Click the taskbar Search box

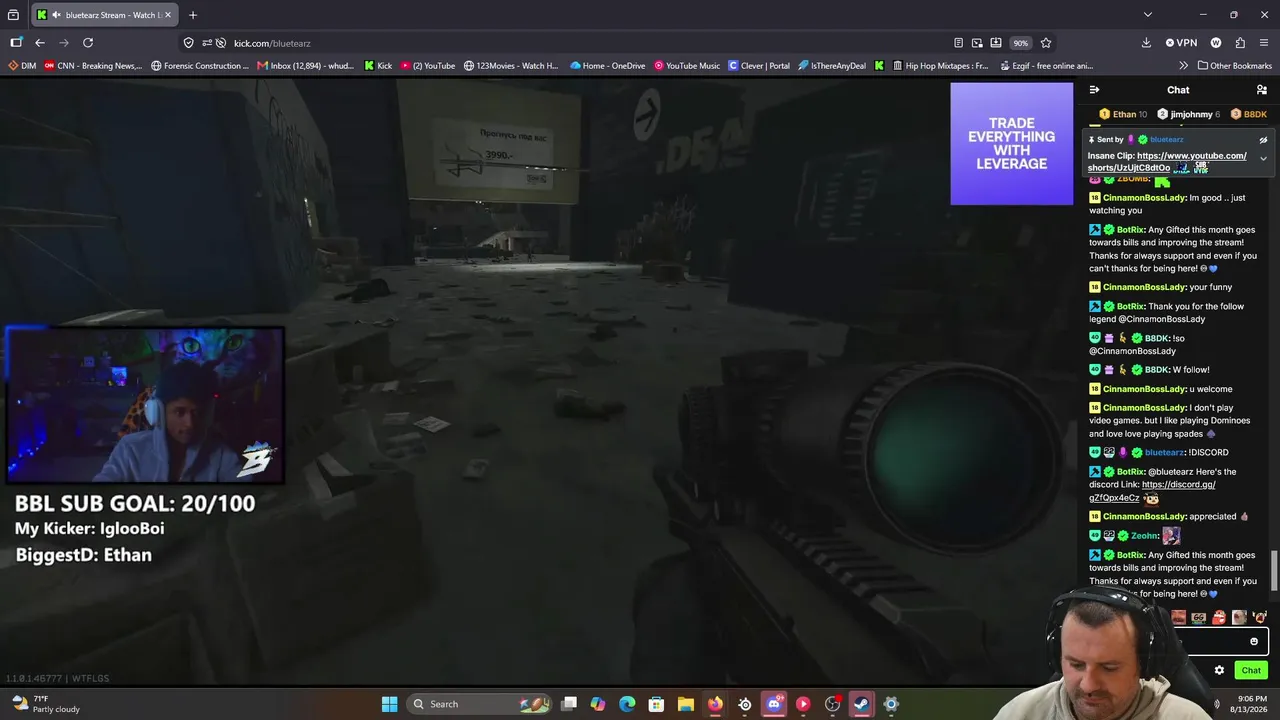480,704
